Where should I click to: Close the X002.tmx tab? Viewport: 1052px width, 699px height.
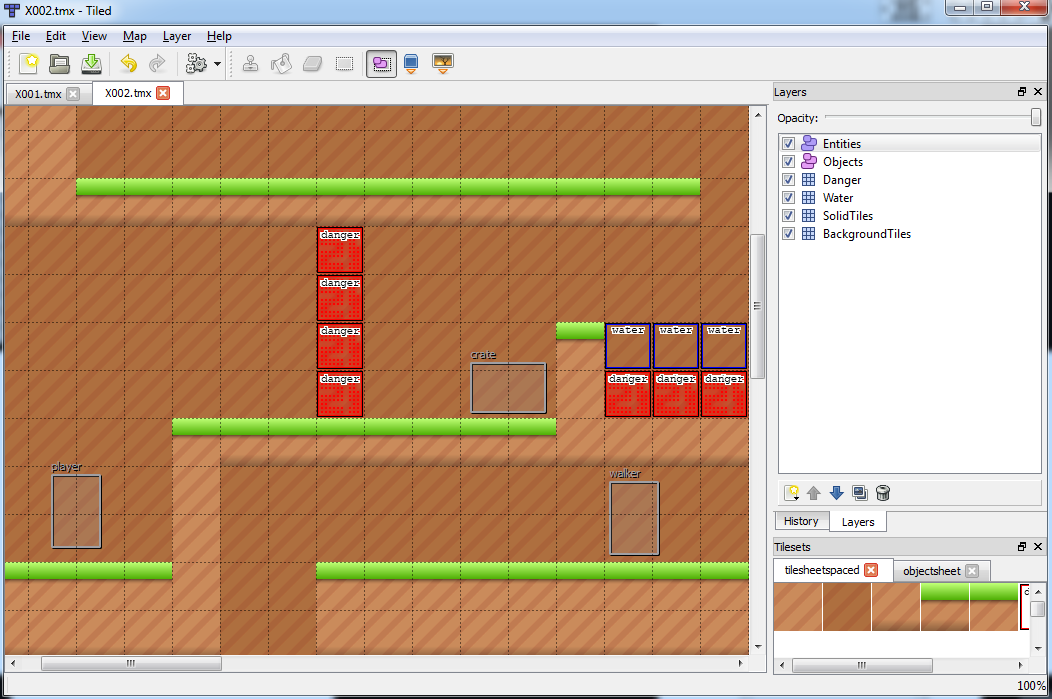coord(163,93)
